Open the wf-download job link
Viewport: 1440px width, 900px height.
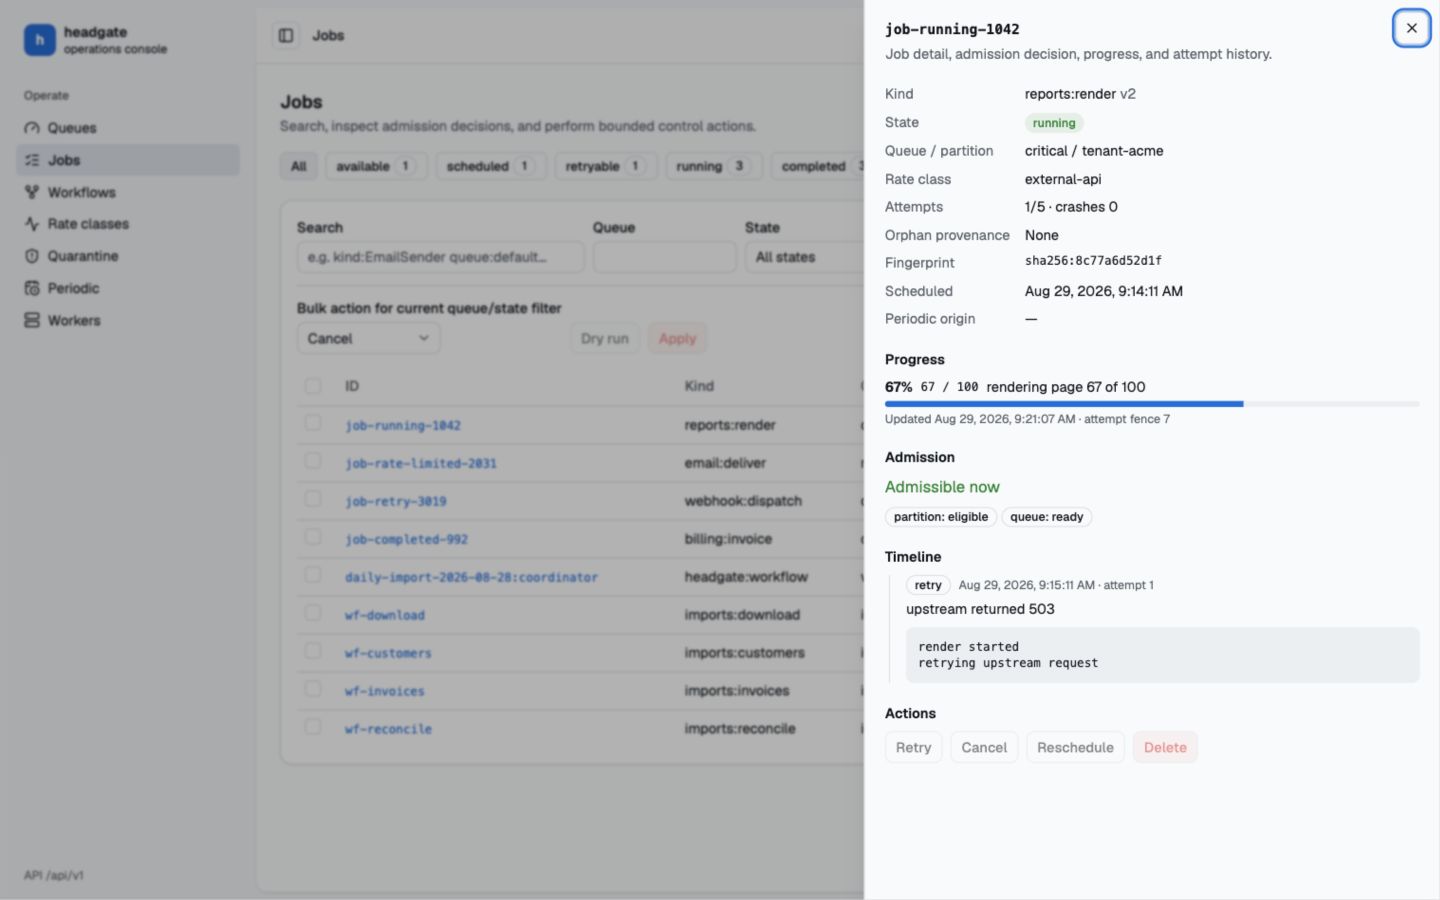point(385,615)
